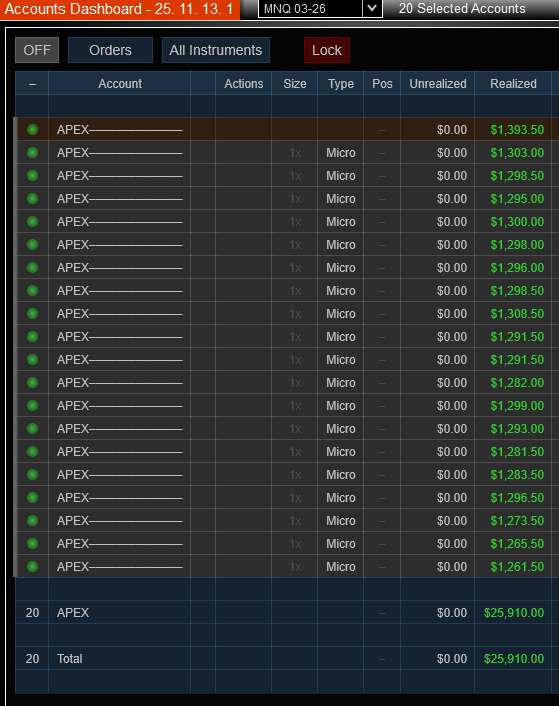This screenshot has width=559, height=706.
Task: Click the red Lock button
Action: (x=327, y=50)
